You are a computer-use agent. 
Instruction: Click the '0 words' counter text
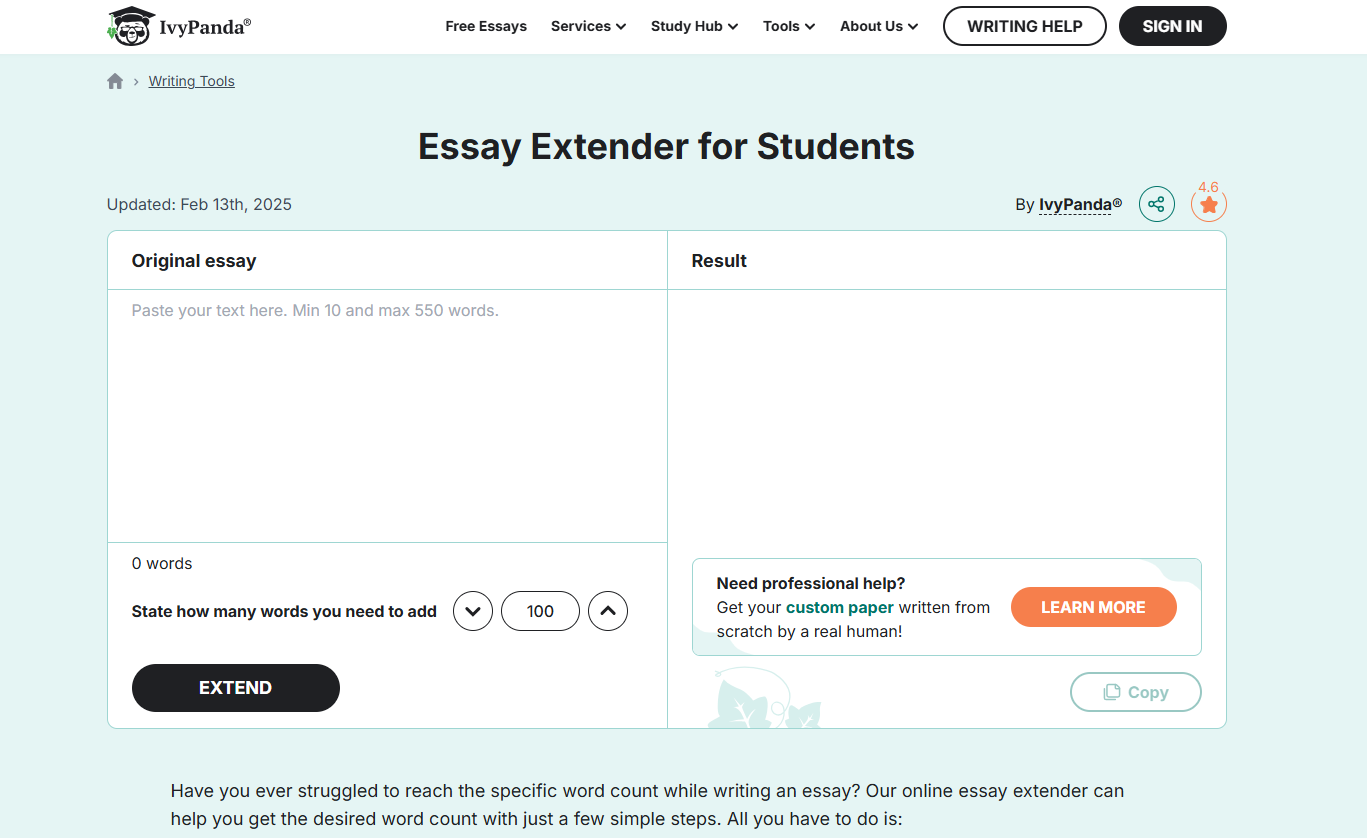[x=162, y=564]
